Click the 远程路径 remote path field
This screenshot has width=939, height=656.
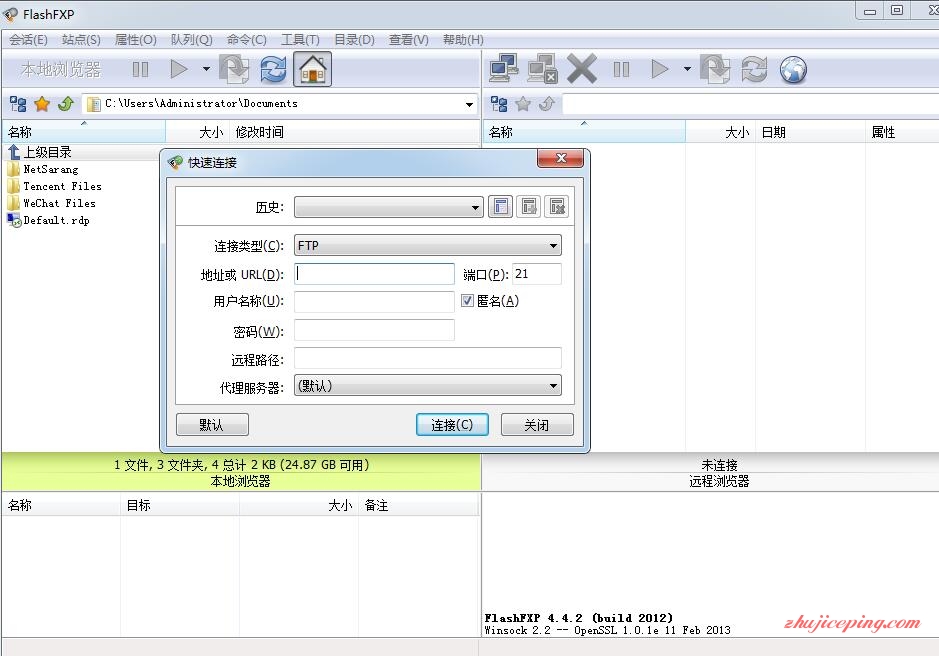[x=428, y=358]
